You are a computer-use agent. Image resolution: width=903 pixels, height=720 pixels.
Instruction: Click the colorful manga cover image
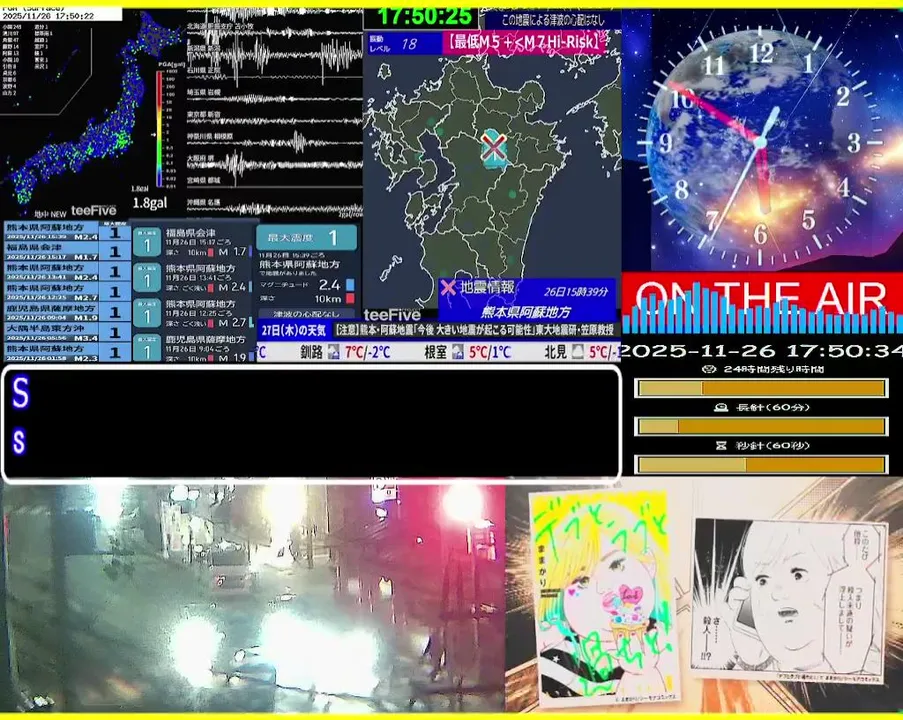[x=605, y=597]
